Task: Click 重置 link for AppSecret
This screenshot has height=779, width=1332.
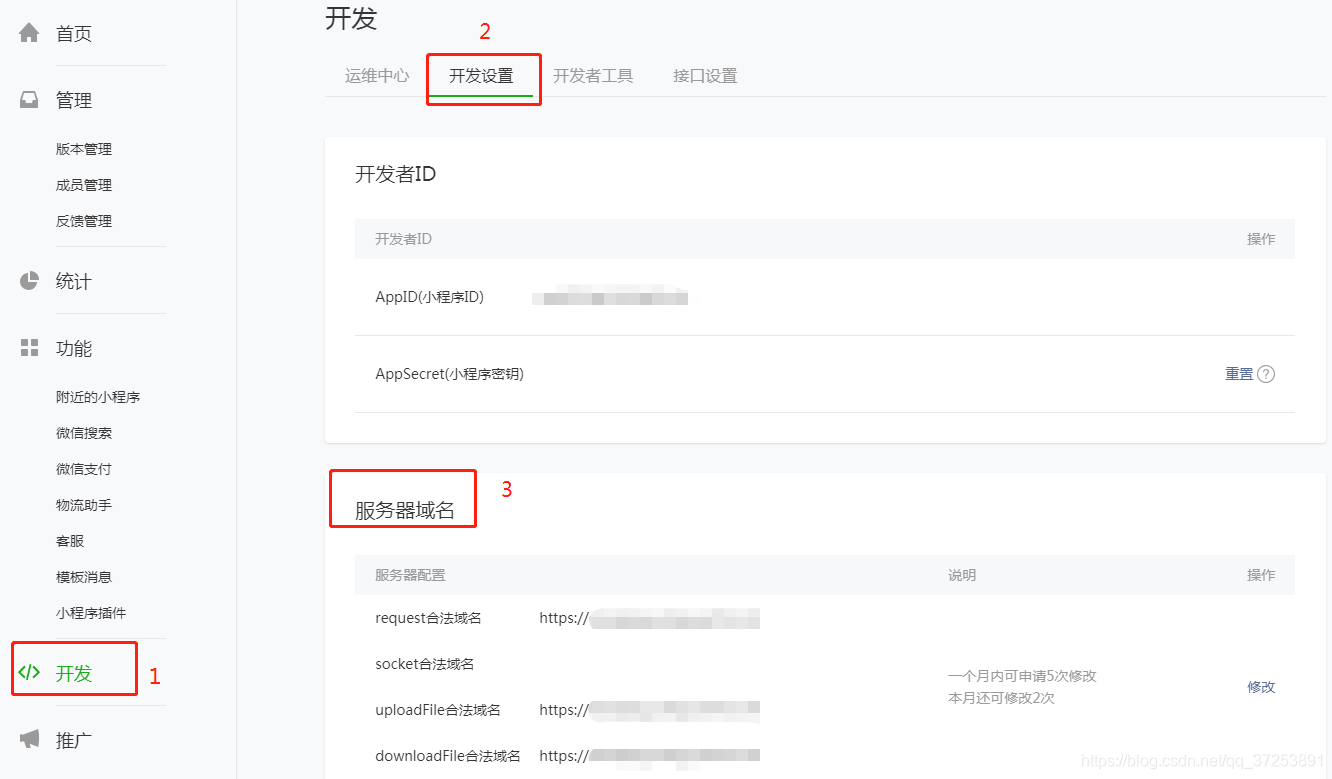Action: pos(1239,374)
